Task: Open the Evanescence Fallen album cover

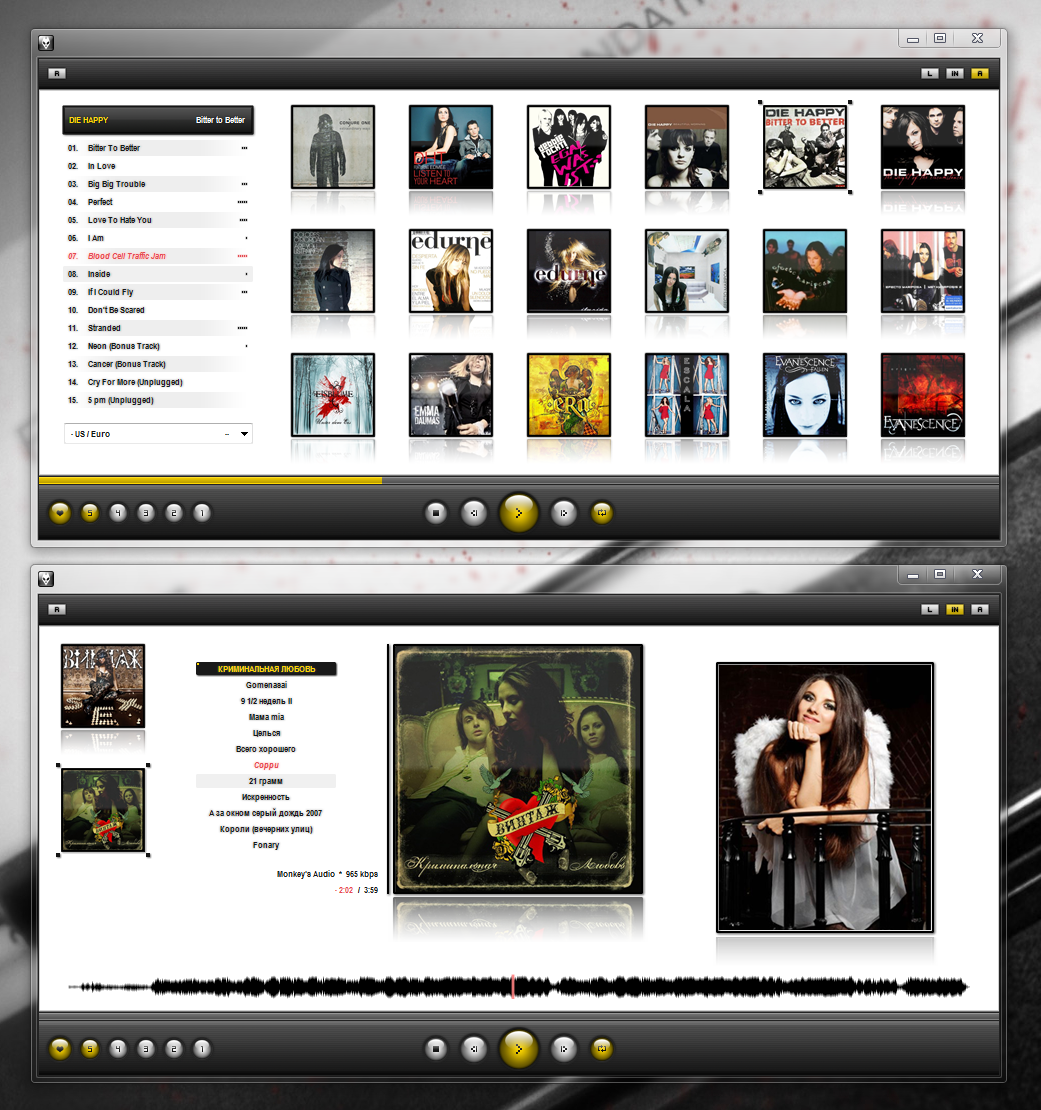Action: (805, 395)
